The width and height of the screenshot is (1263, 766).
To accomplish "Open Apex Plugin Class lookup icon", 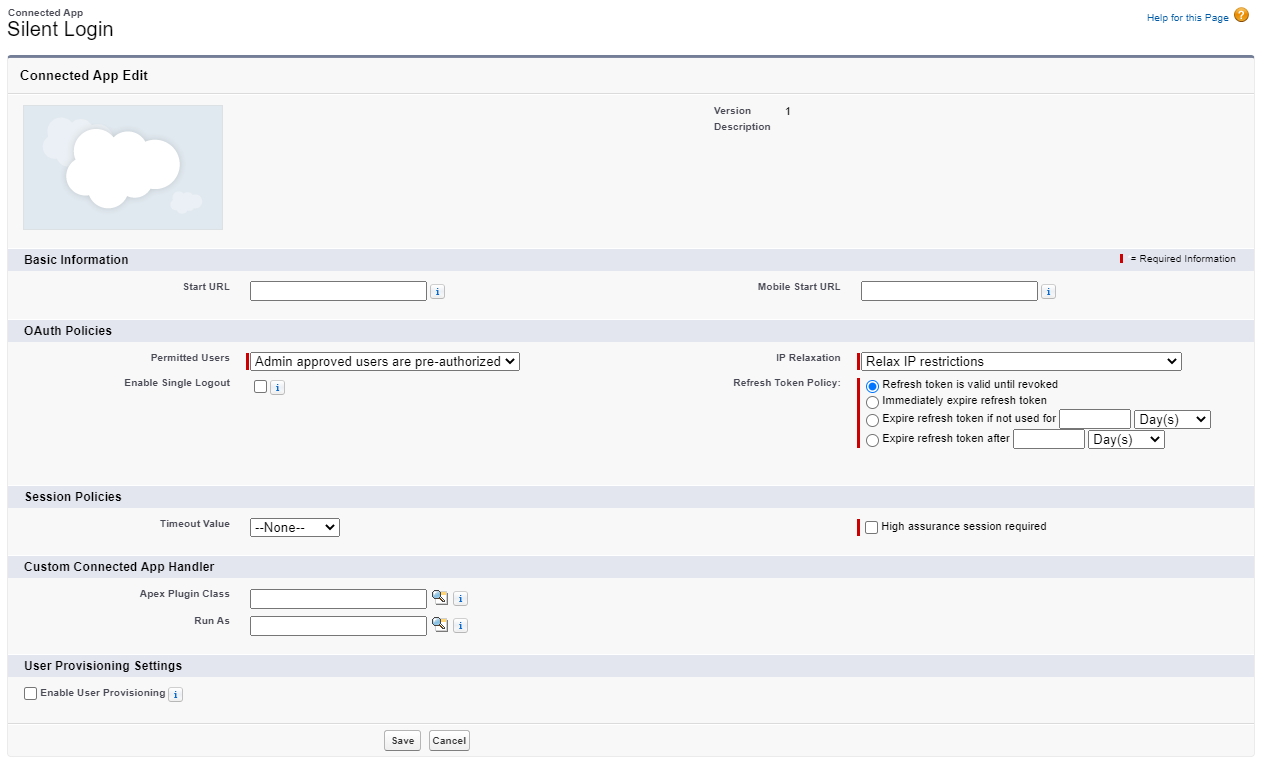I will click(x=439, y=598).
